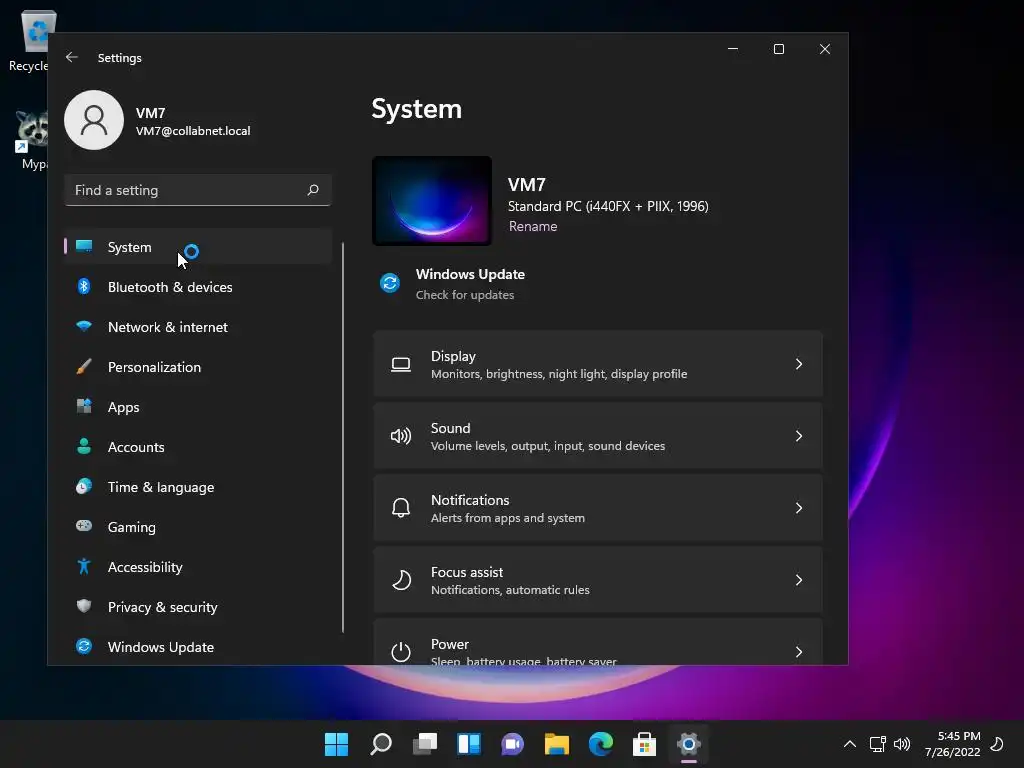Click the network icon in the system tray
This screenshot has height=768, width=1024.
(877, 744)
